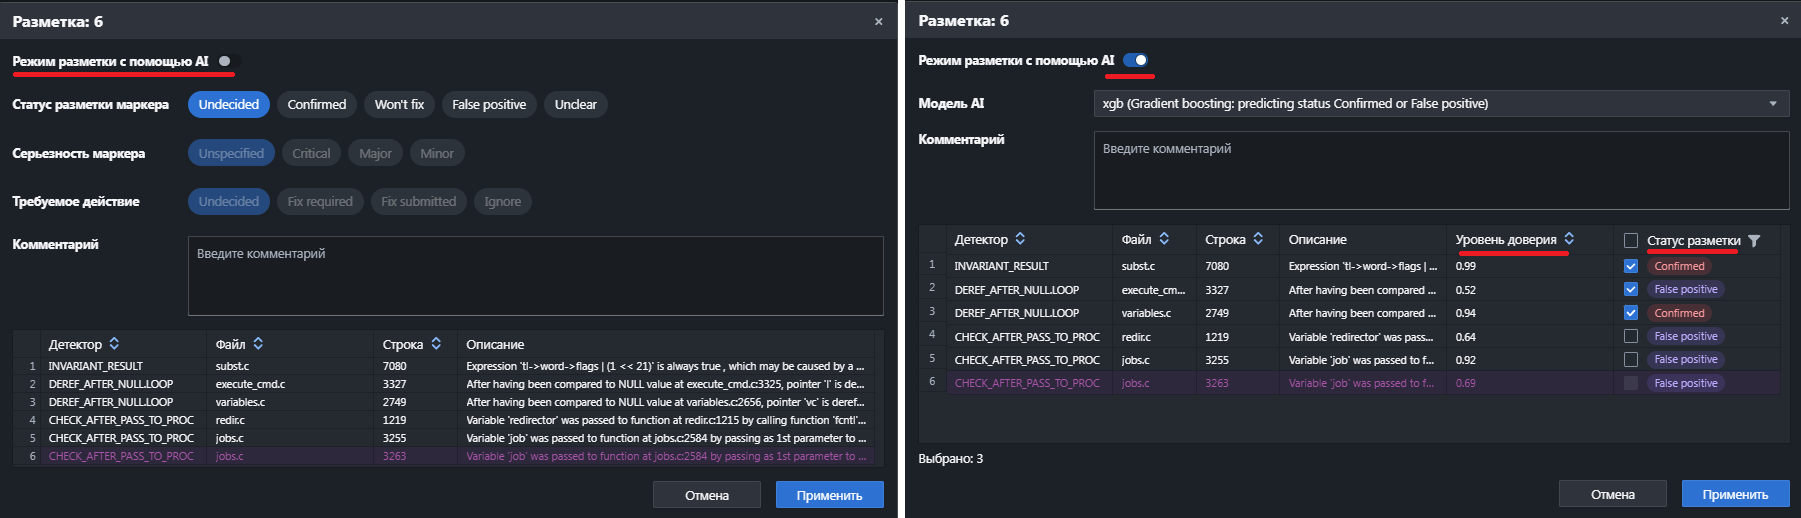
Task: Pick the Won't fix status chip
Action: tap(399, 105)
